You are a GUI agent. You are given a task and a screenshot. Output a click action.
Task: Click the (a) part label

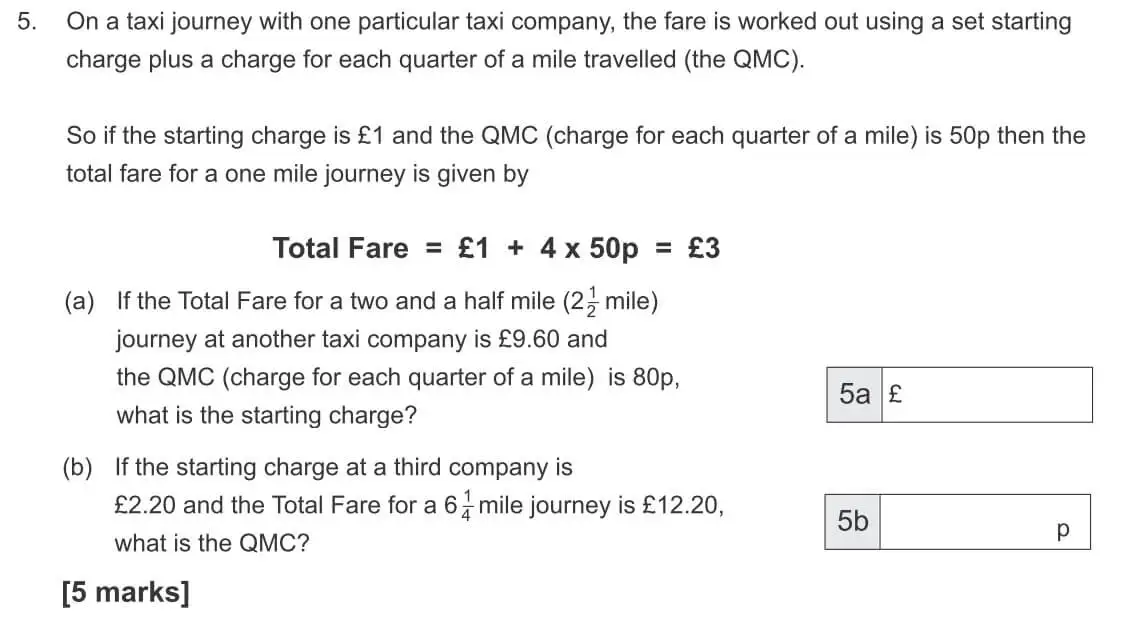[x=79, y=301]
